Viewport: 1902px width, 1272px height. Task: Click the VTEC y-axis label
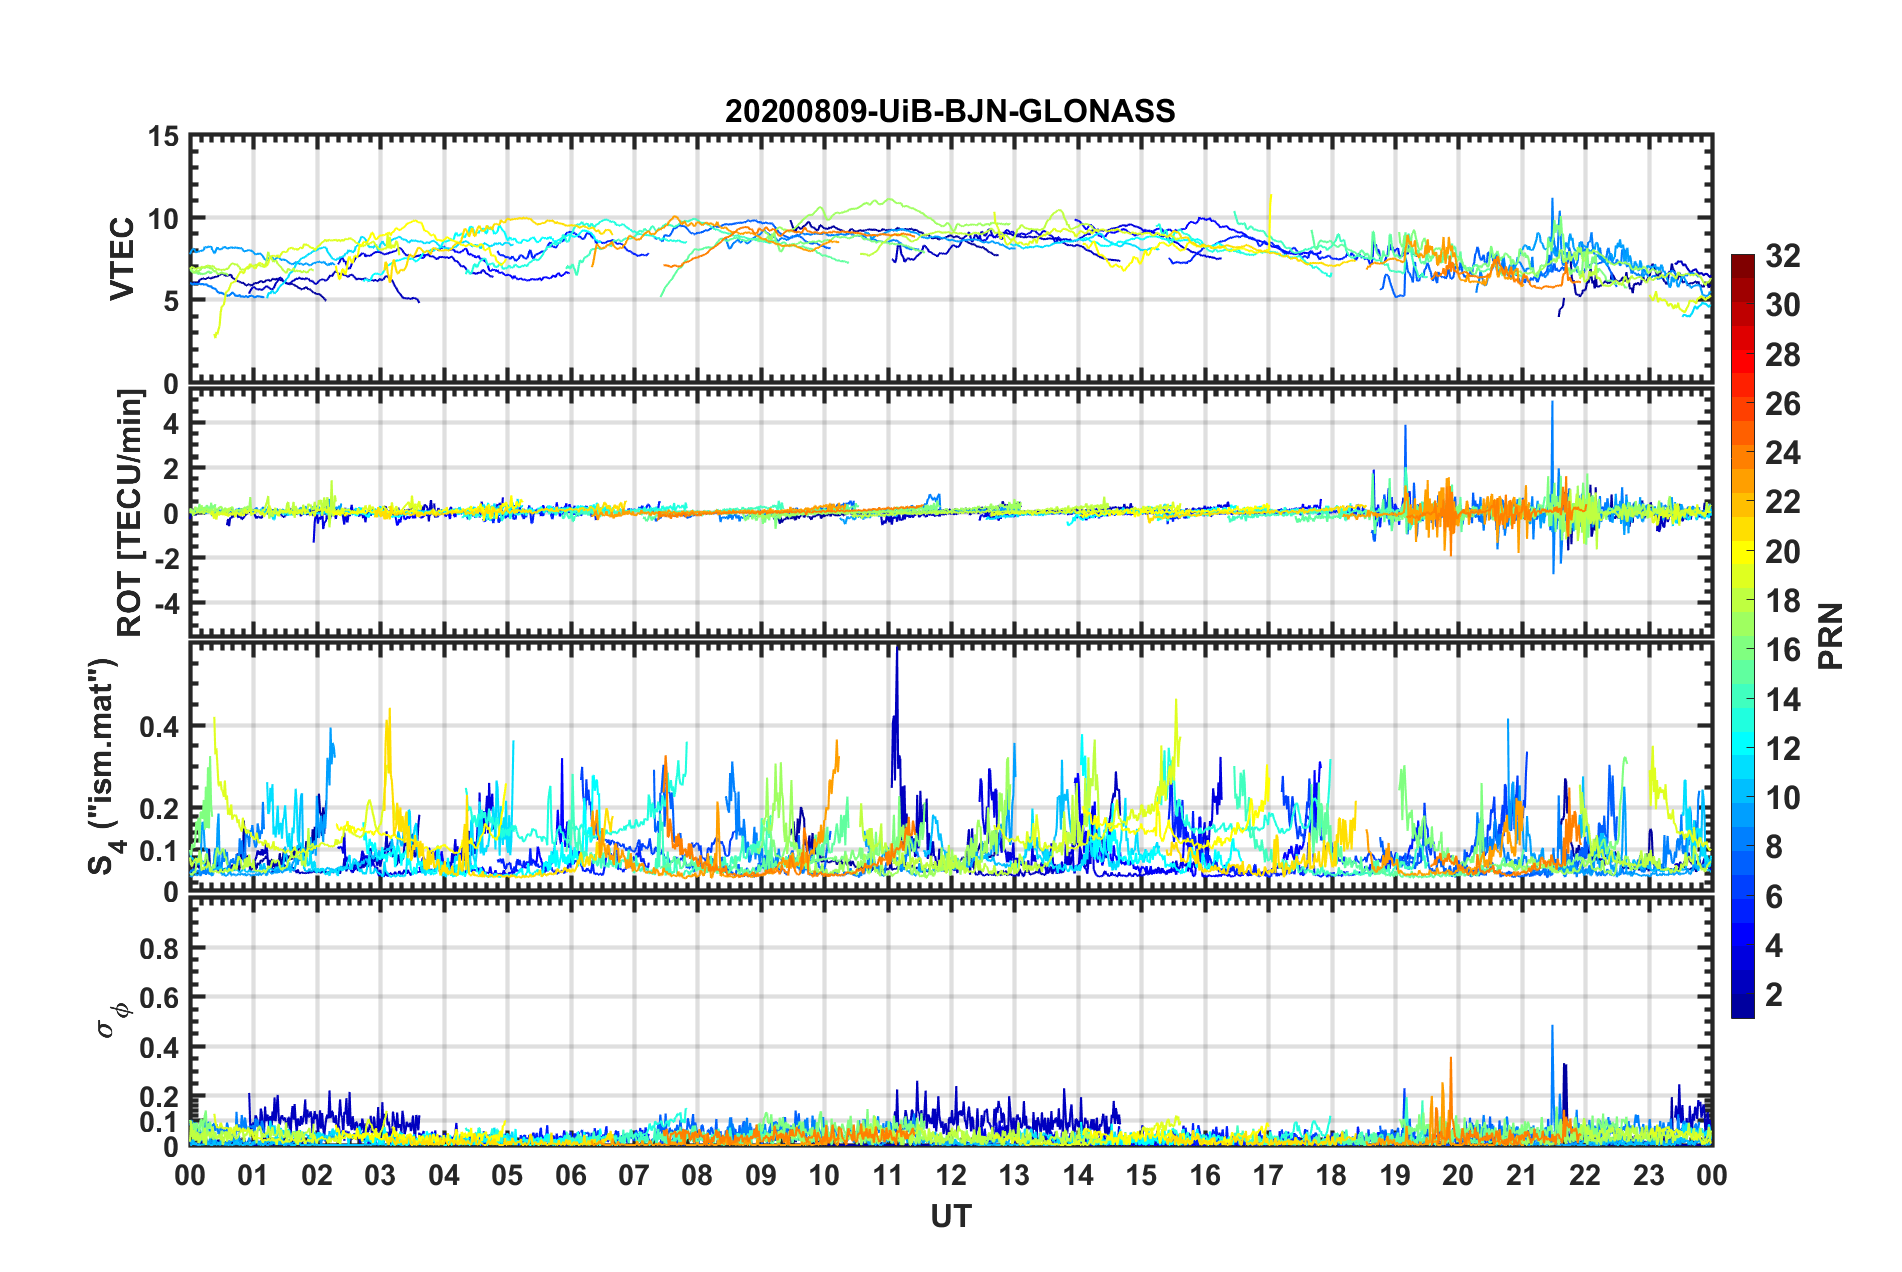pos(122,259)
